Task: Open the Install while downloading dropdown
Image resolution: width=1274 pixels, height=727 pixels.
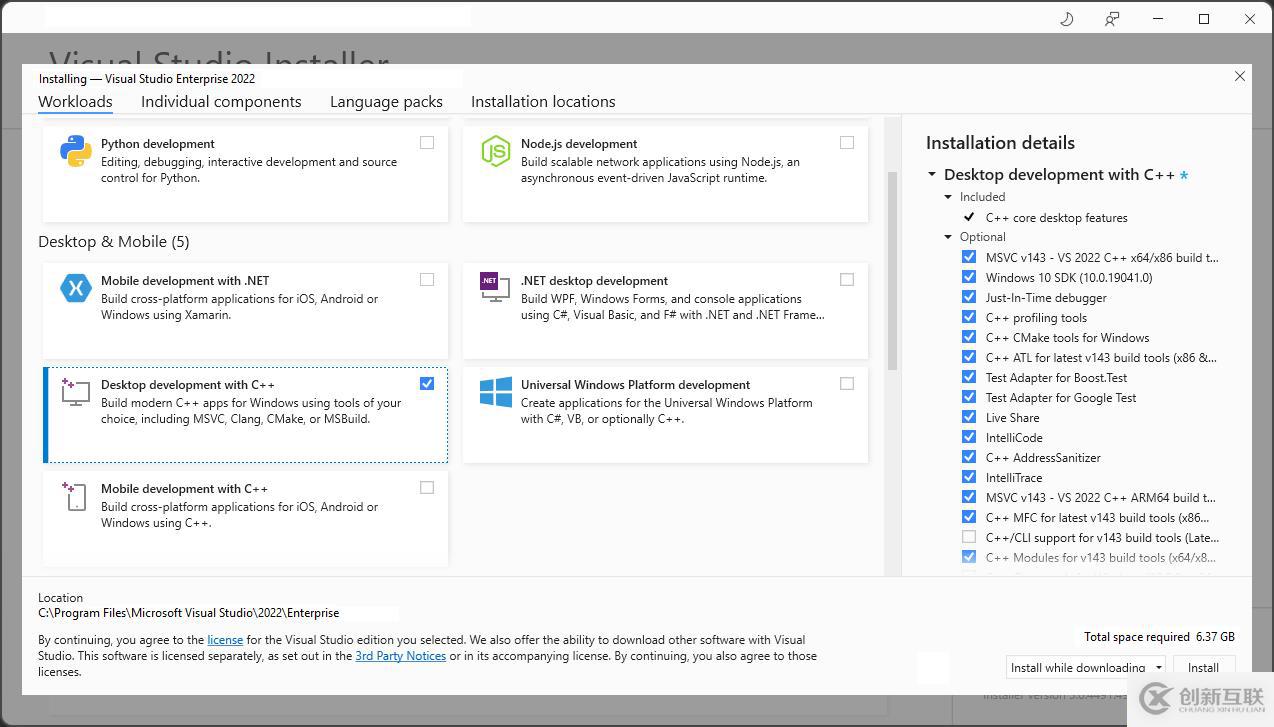Action: point(1159,668)
